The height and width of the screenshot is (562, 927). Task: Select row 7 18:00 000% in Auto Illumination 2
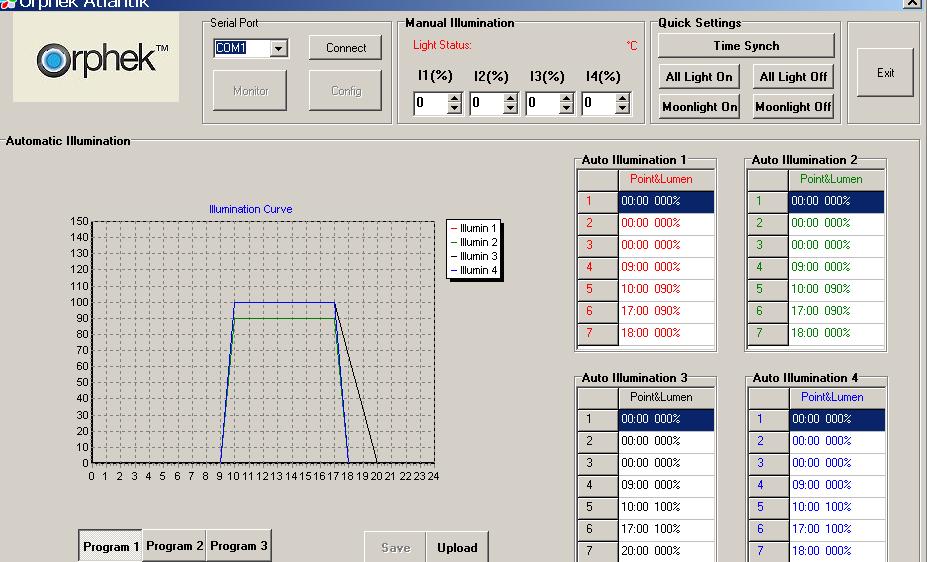[x=816, y=333]
